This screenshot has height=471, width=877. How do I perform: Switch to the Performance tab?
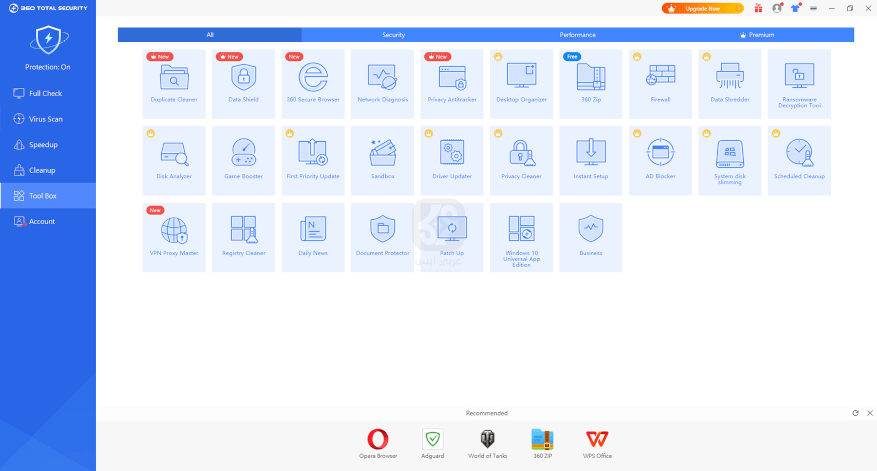pos(578,35)
